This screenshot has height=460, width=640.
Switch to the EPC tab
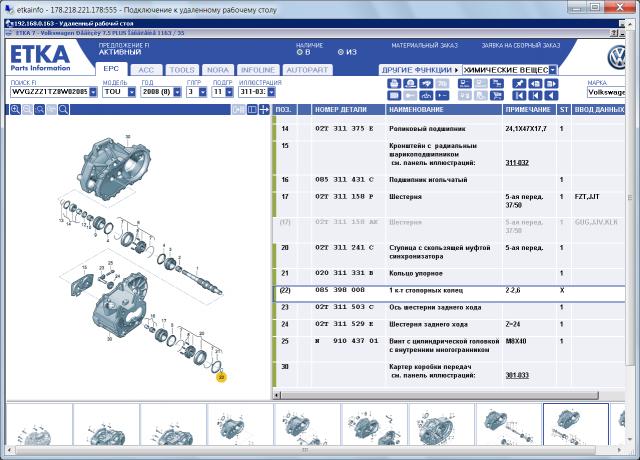(x=111, y=69)
